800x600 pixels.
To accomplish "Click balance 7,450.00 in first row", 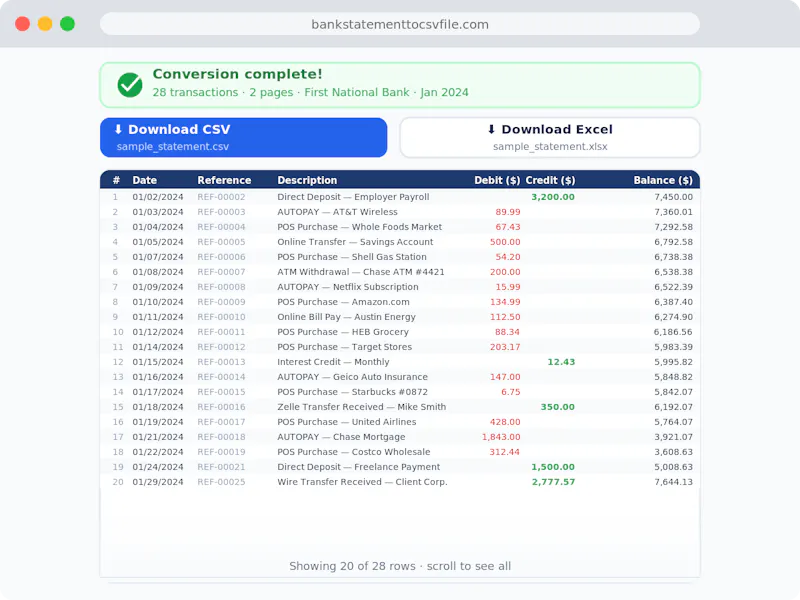I will 673,197.
